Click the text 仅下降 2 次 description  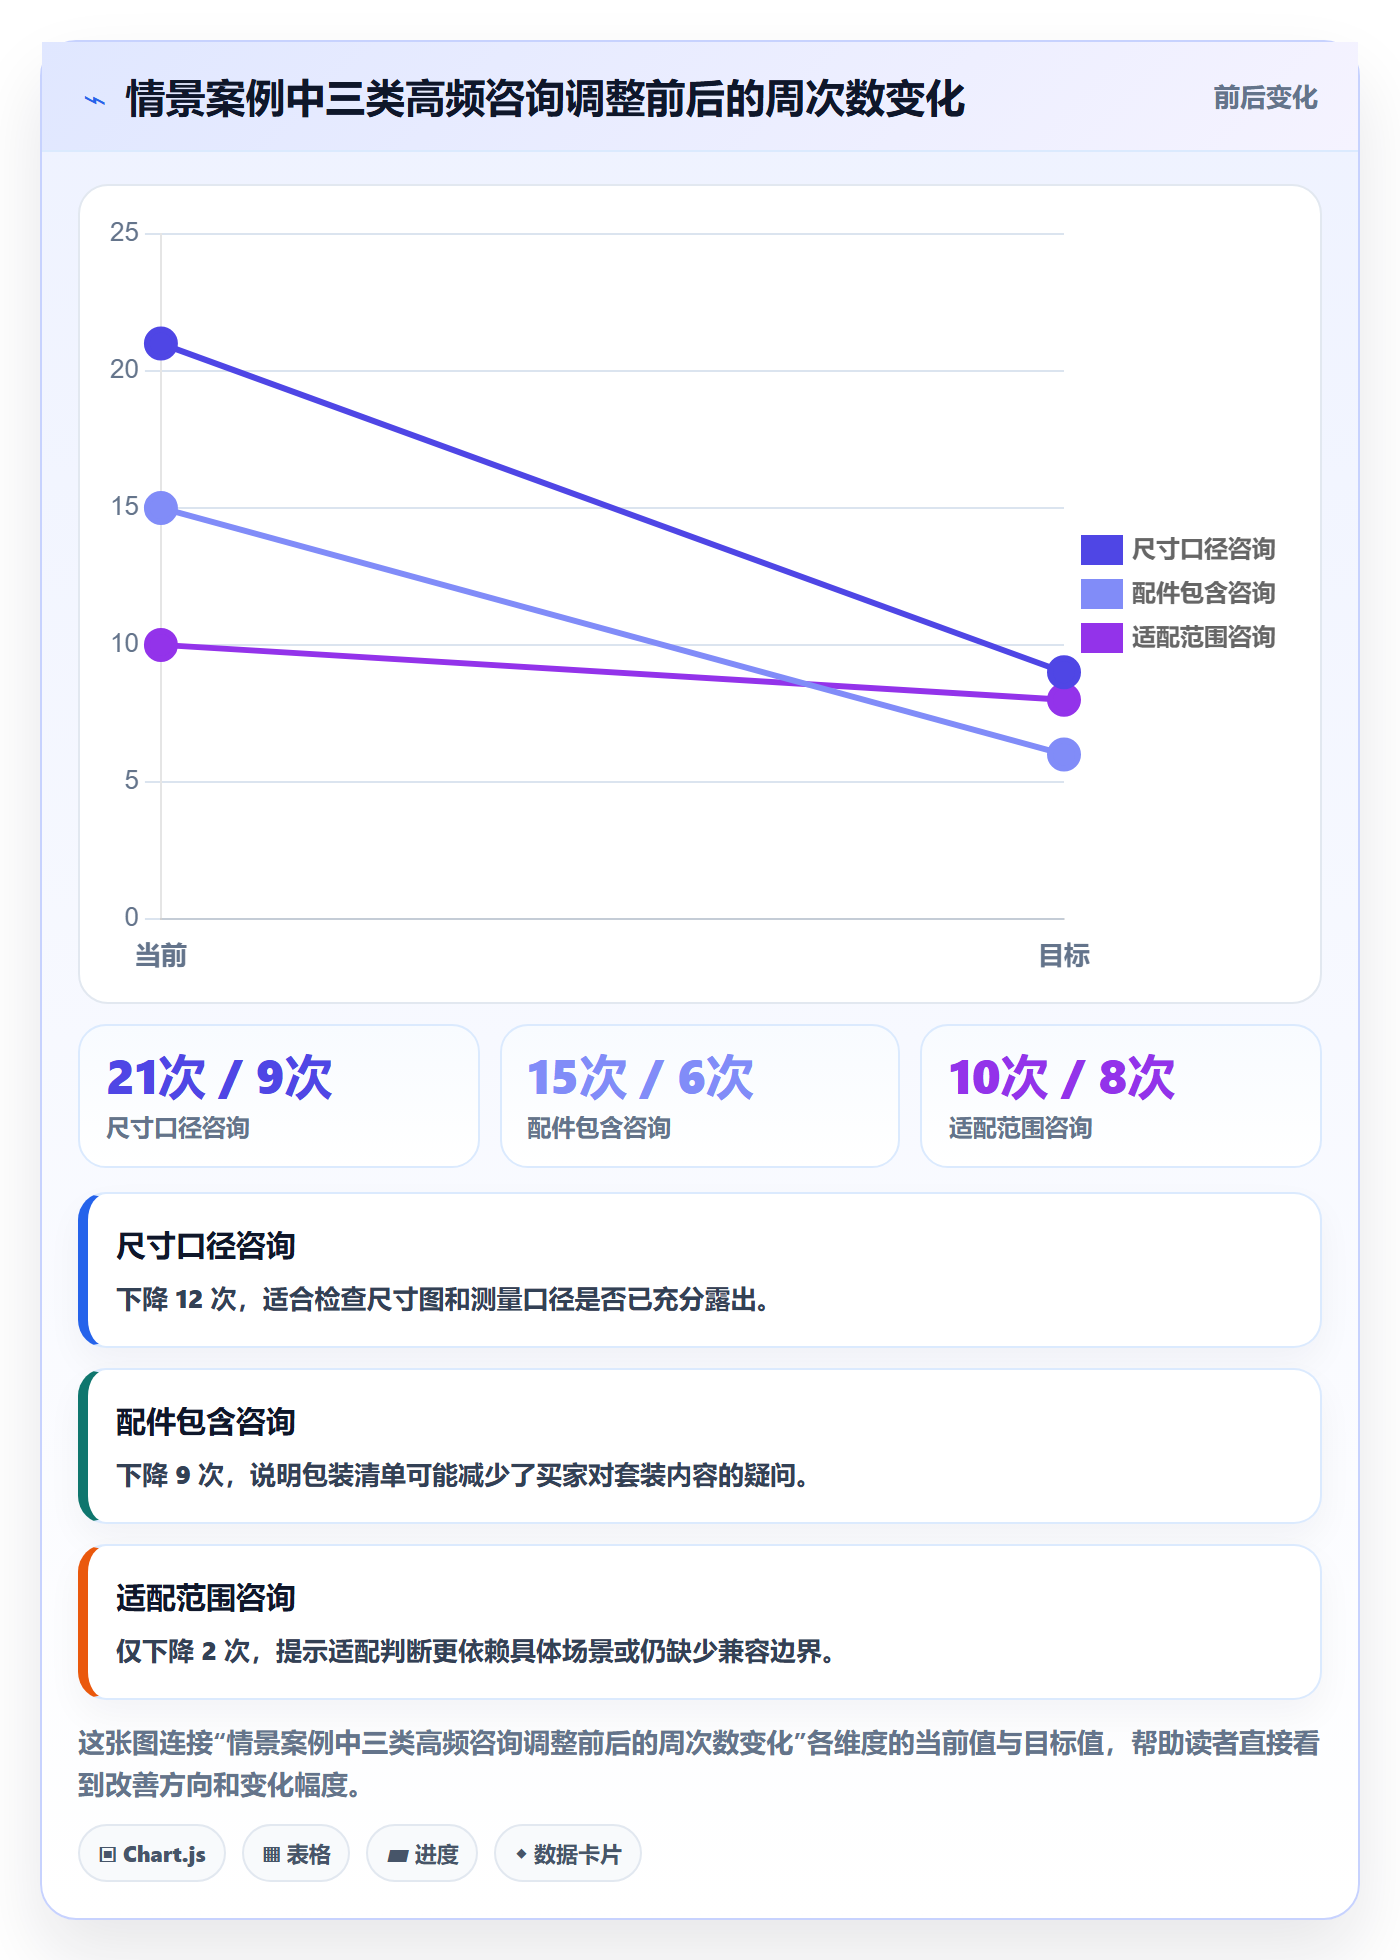click(x=476, y=1652)
